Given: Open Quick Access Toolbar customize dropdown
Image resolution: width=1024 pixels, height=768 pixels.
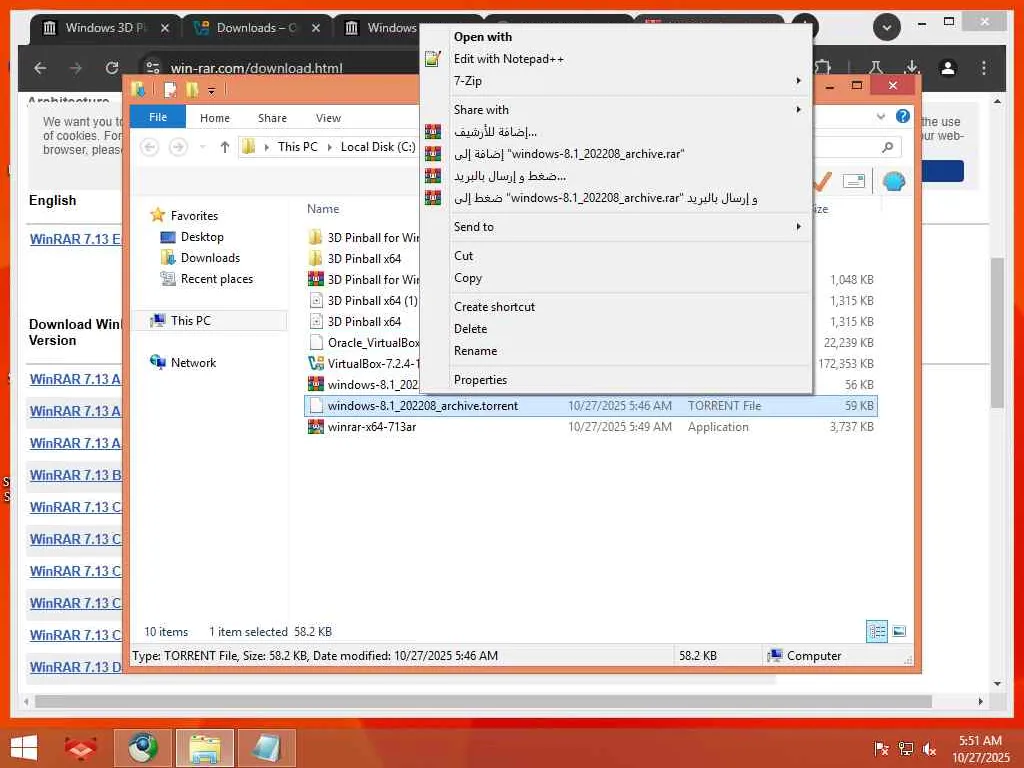Looking at the screenshot, I should (212, 91).
